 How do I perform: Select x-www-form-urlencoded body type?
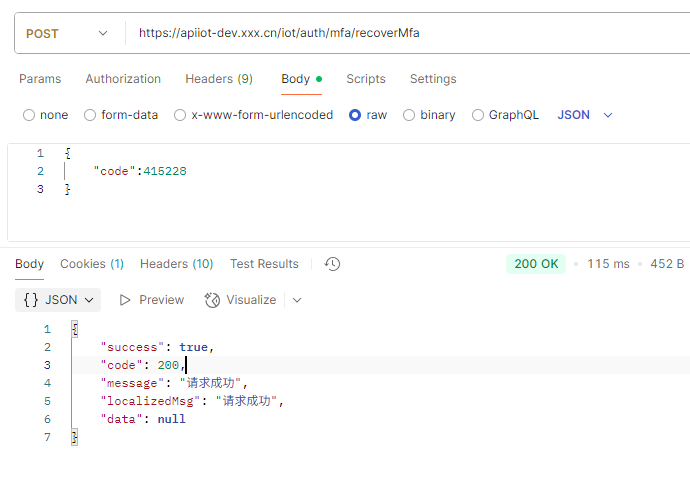(181, 115)
